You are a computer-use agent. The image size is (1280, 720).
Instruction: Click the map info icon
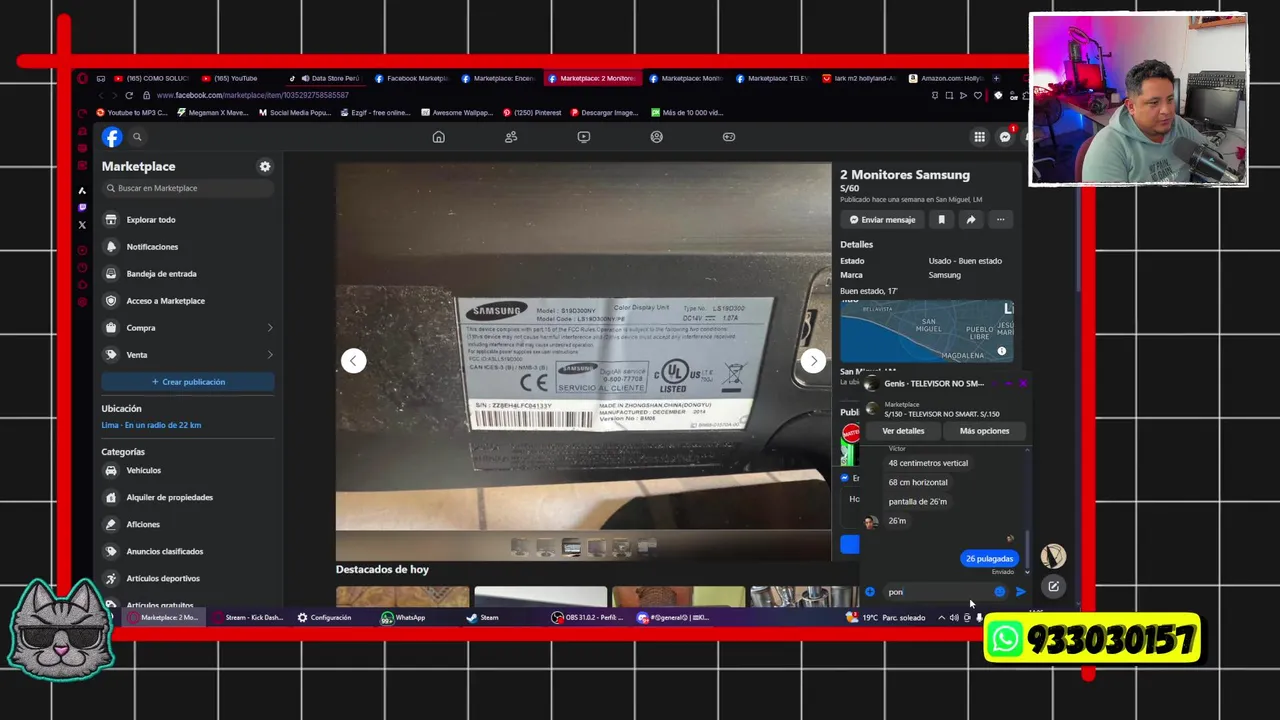point(1002,351)
